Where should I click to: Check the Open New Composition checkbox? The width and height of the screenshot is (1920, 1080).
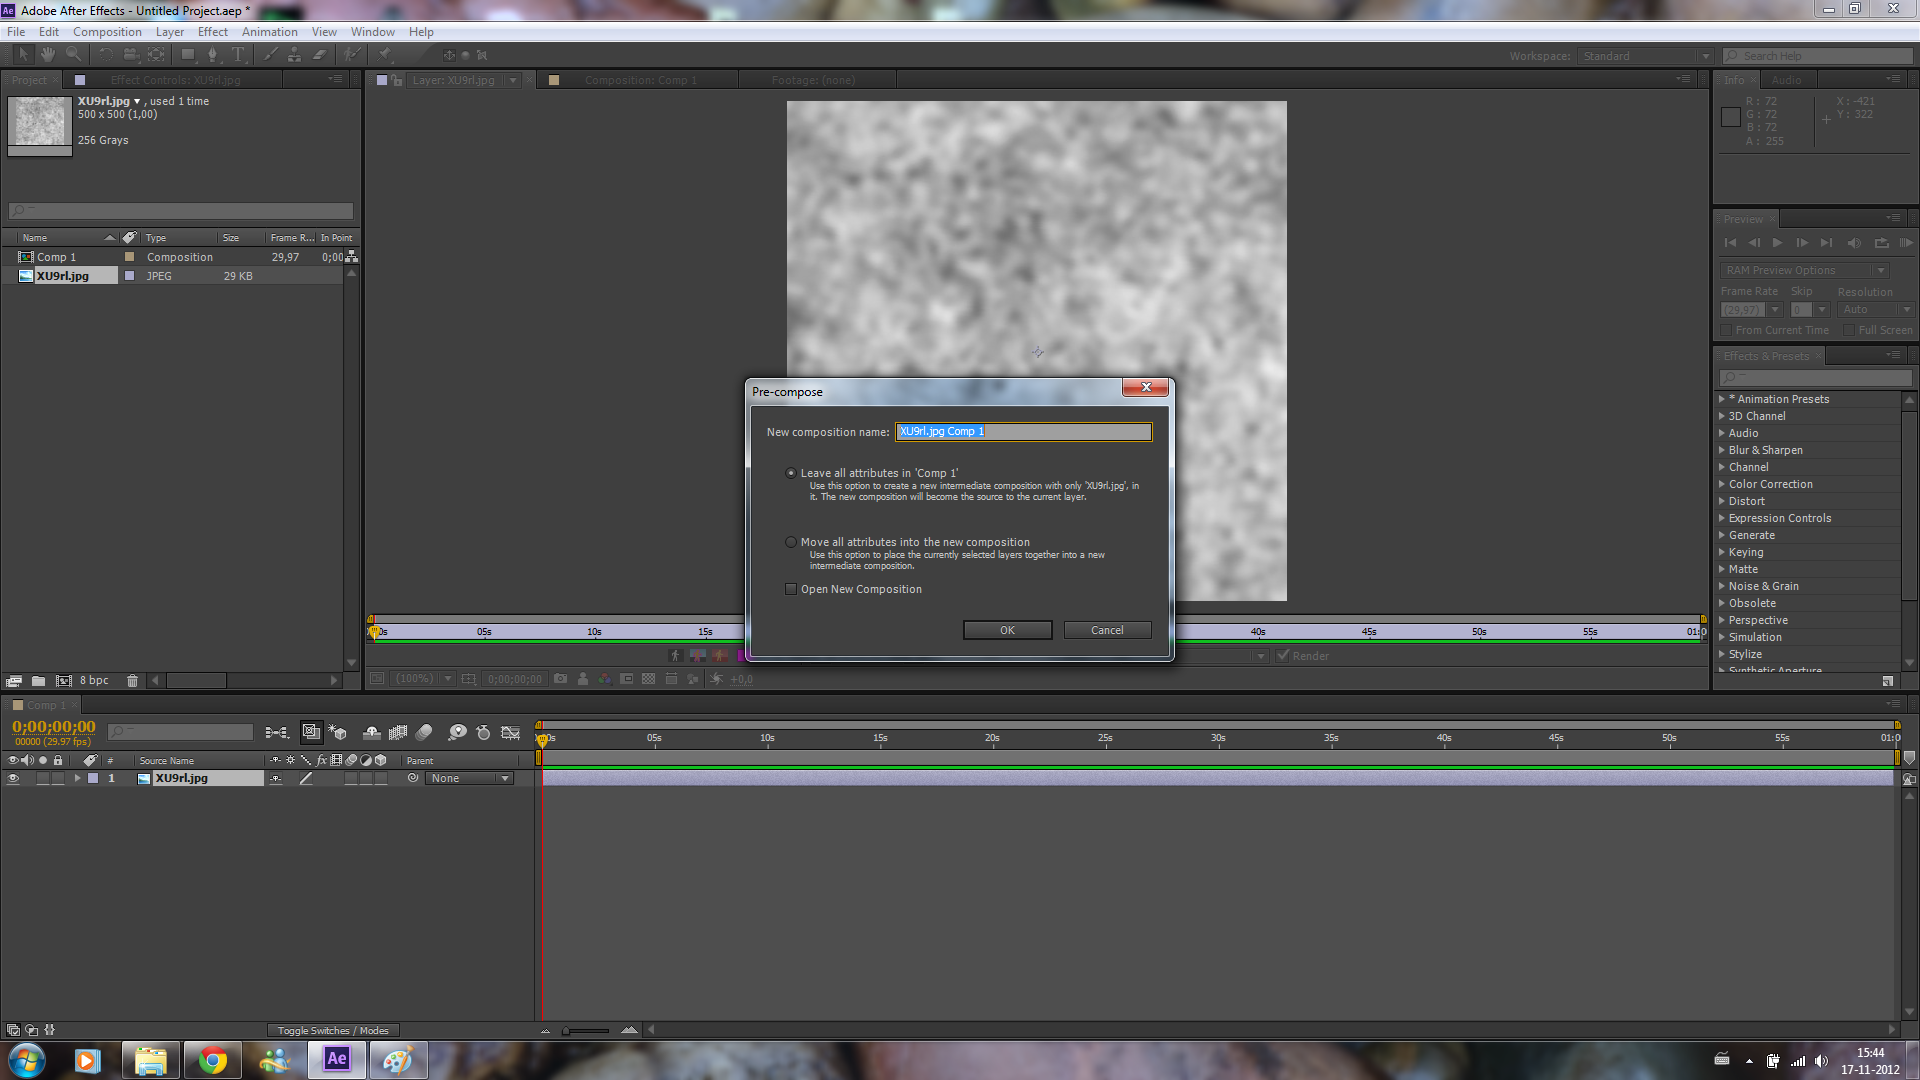pyautogui.click(x=791, y=589)
